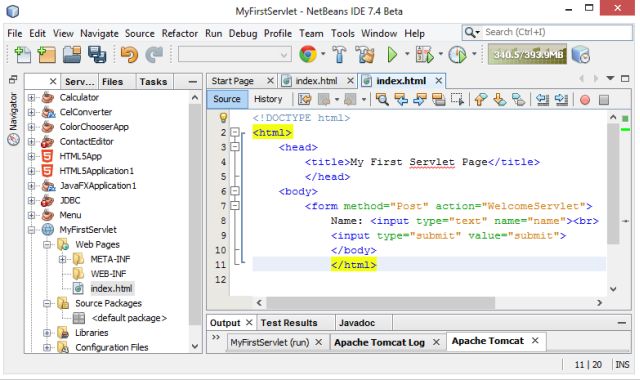Close the MyFirstServlet (run) output tab
Screen dimensions: 640x380
[319, 342]
